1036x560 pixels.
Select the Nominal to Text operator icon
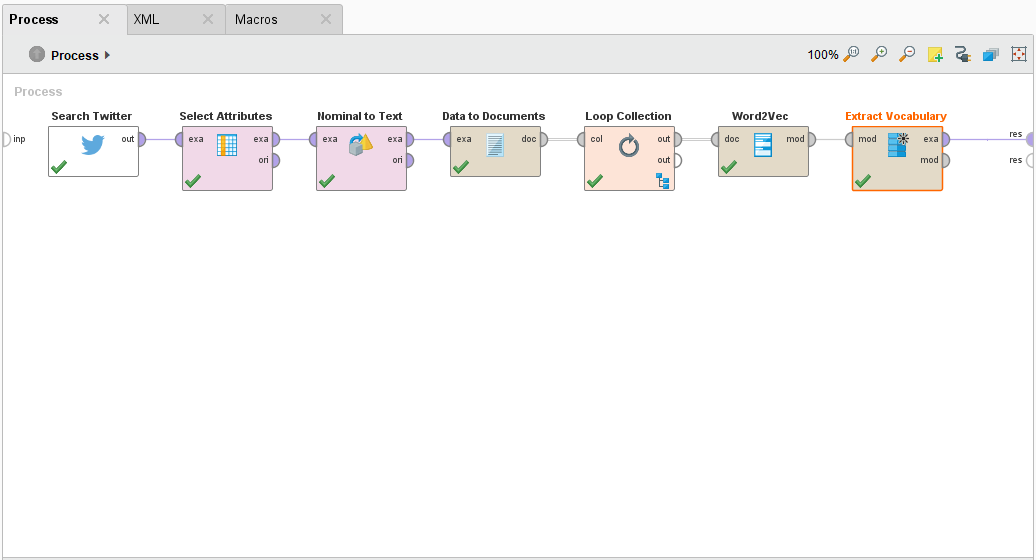pos(361,145)
